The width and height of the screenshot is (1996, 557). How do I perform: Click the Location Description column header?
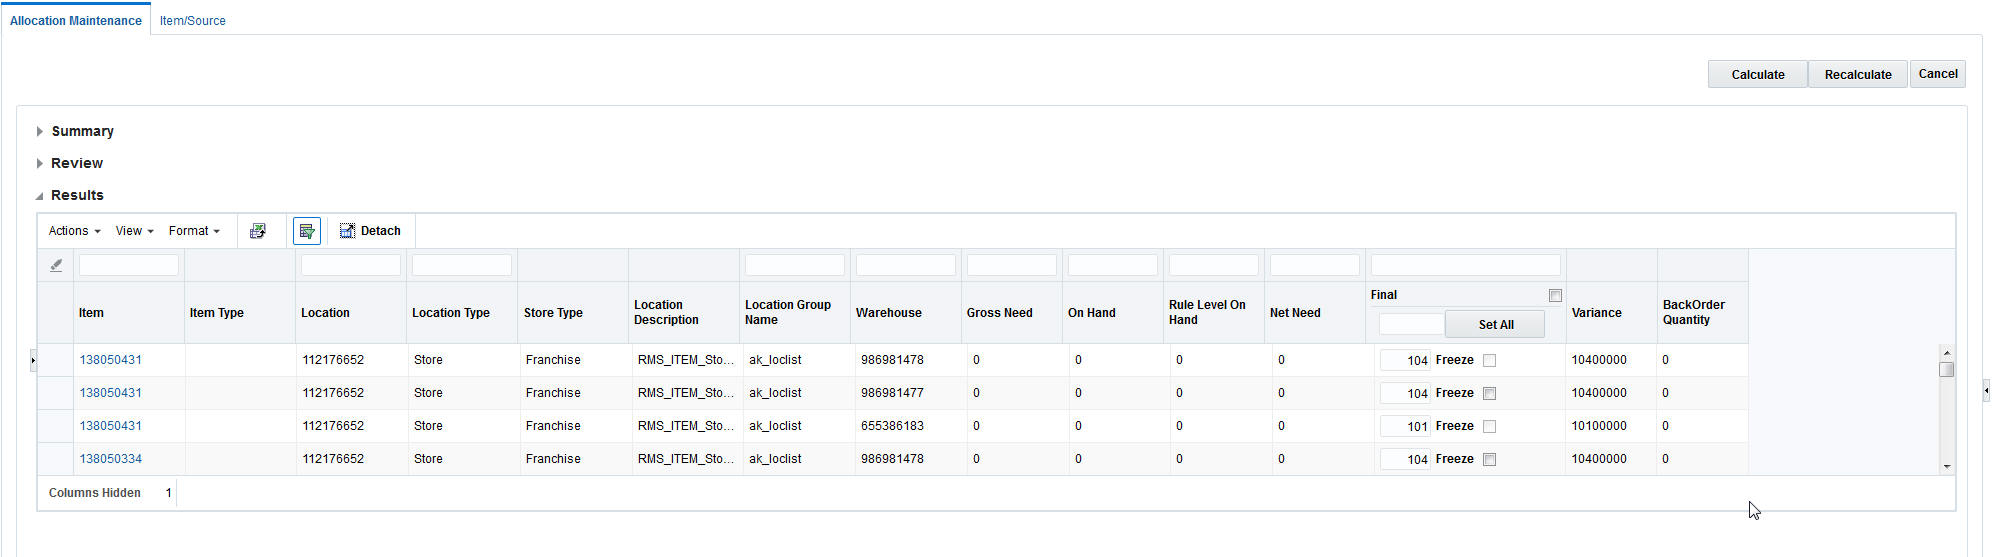[x=684, y=313]
